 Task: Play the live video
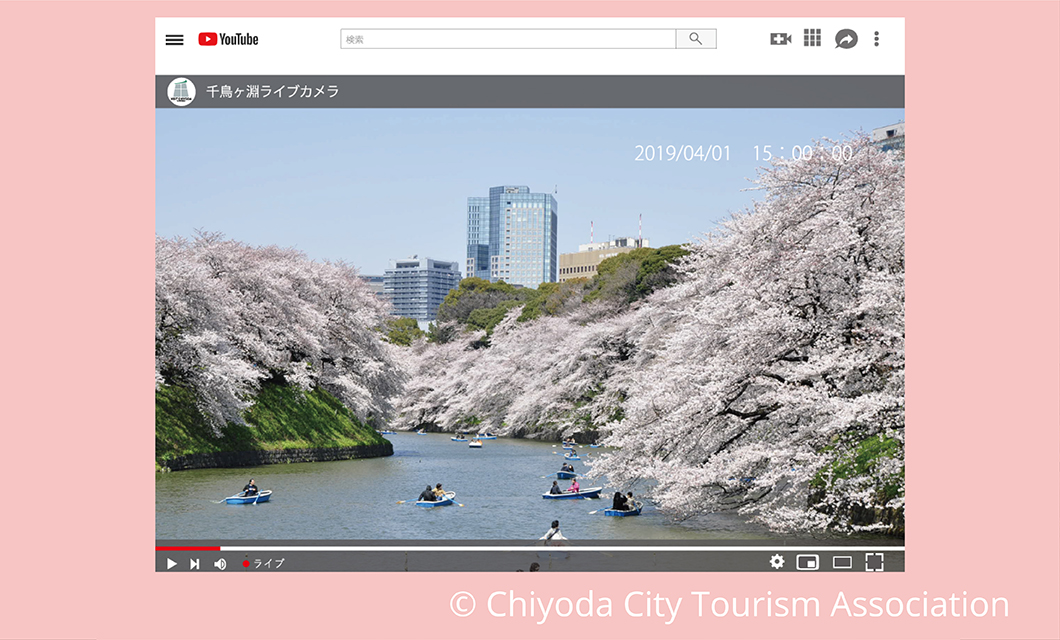pyautogui.click(x=172, y=563)
